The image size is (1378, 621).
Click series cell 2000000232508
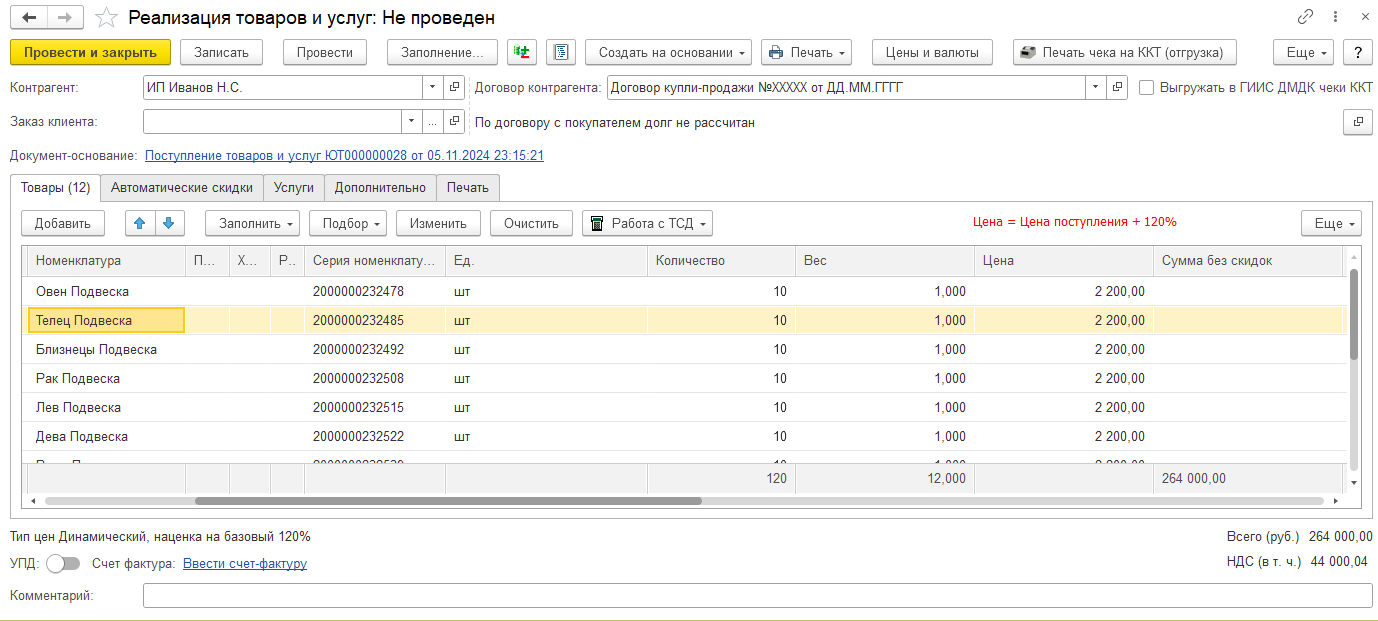[x=375, y=378]
